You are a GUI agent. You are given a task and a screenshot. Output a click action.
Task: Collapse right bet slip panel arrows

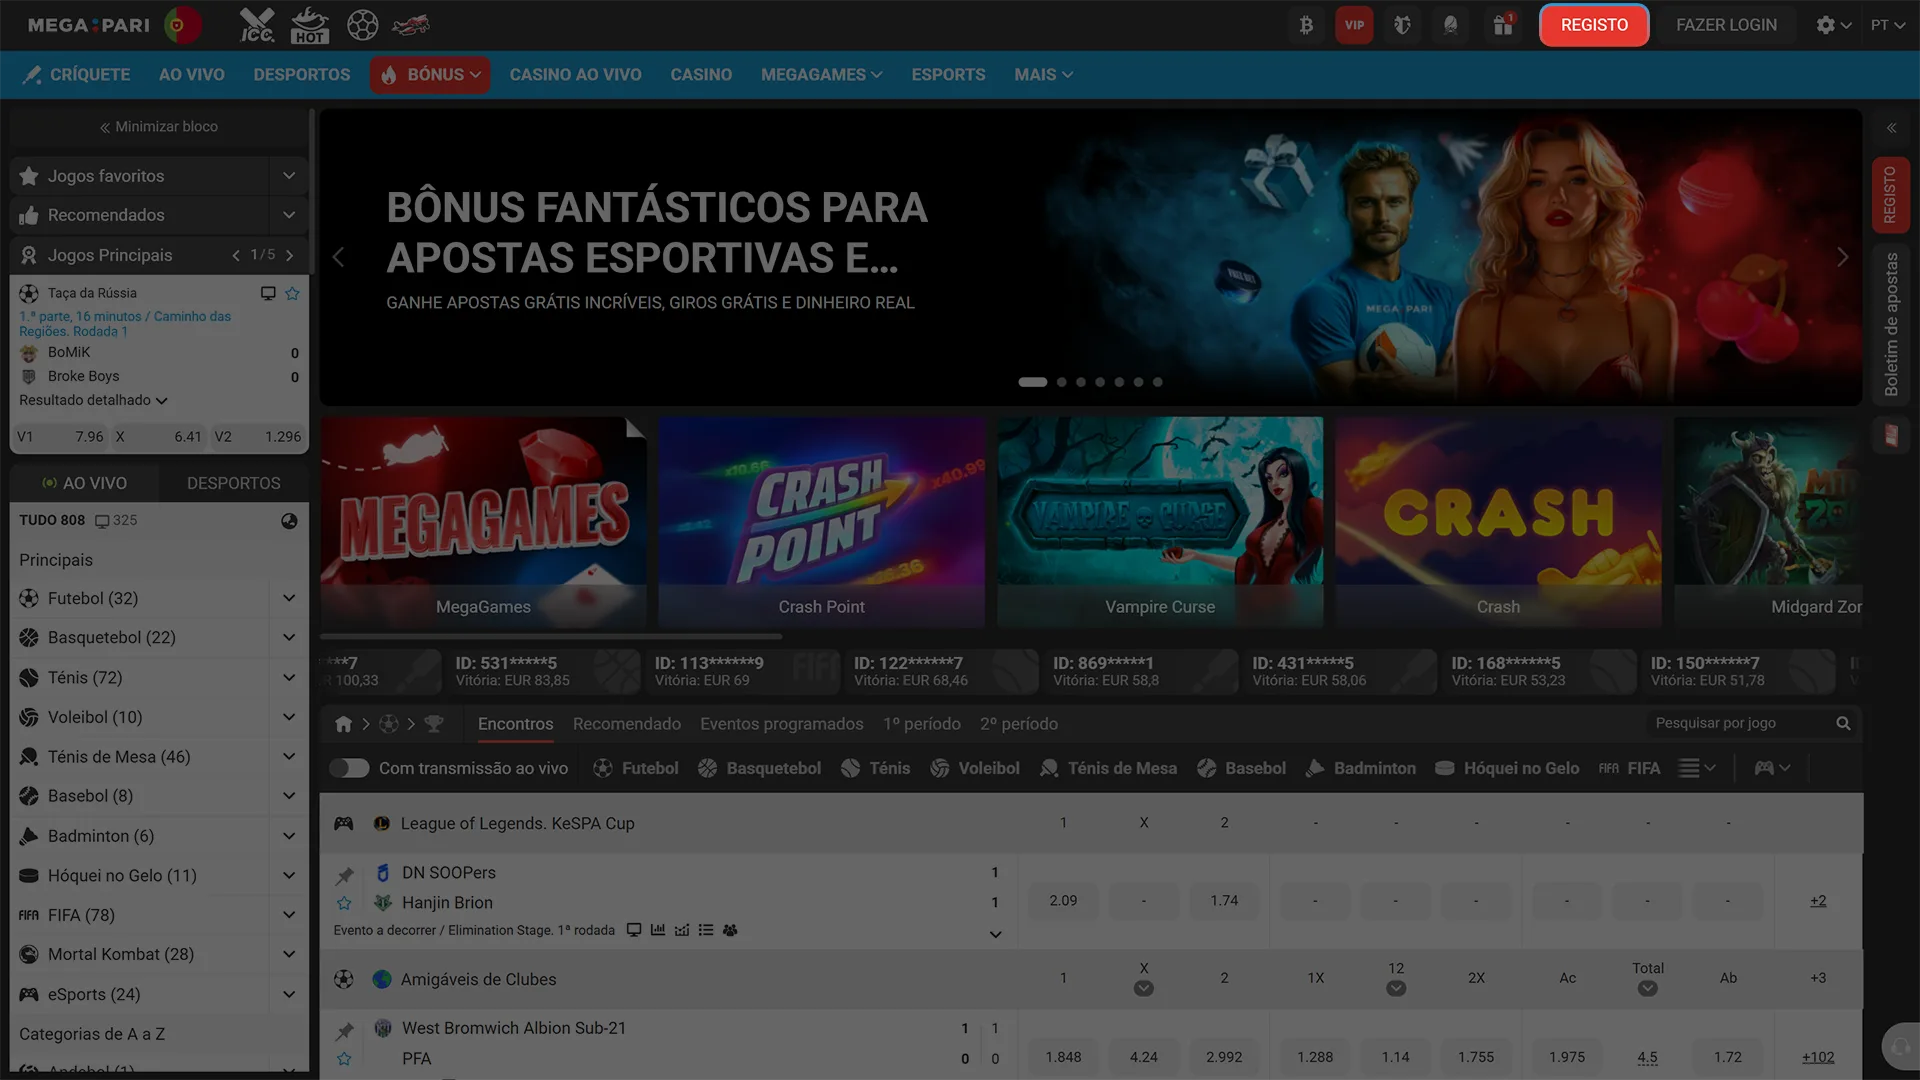coord(1891,128)
